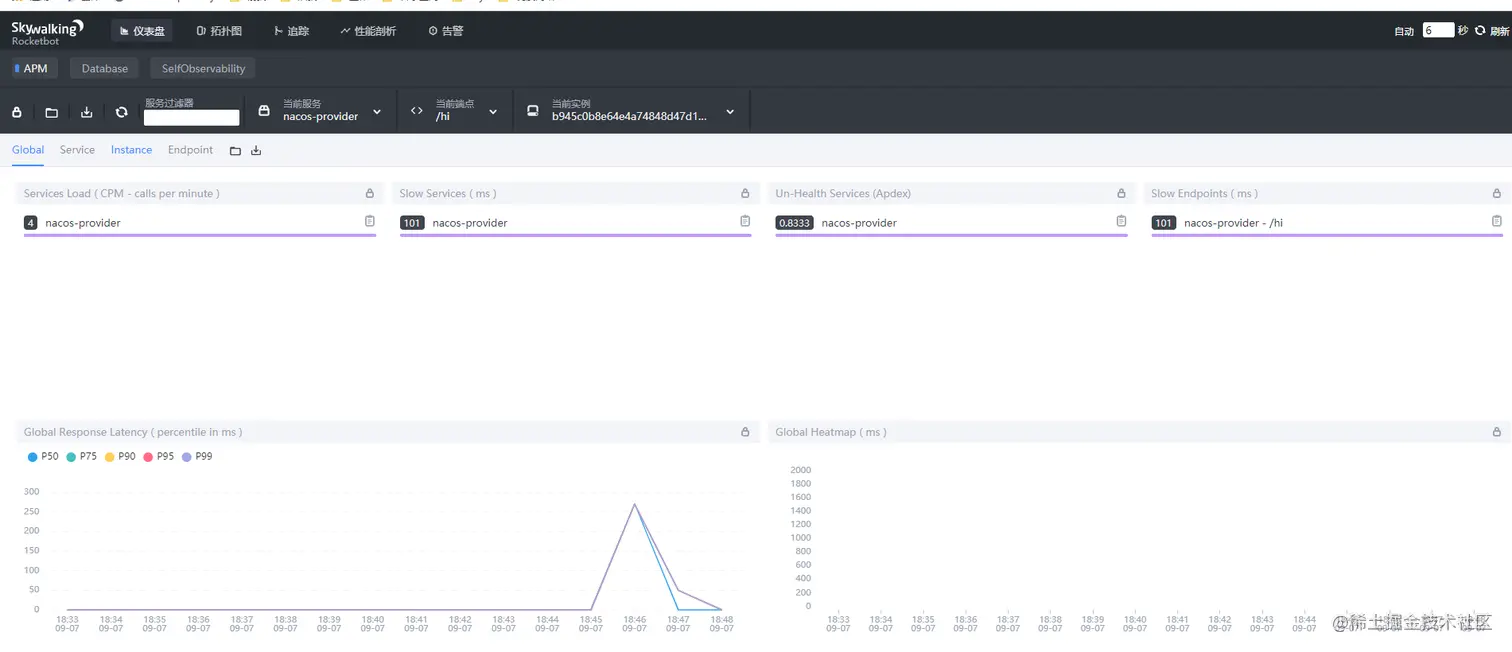Copy nacos-provider name in Services Load
The height and width of the screenshot is (652, 1512).
[x=369, y=221]
